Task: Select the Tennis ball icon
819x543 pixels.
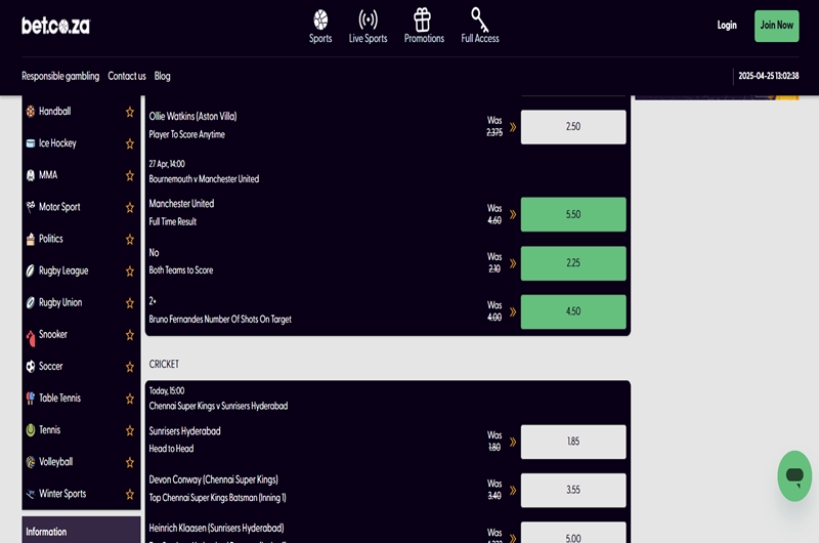Action: [x=30, y=430]
